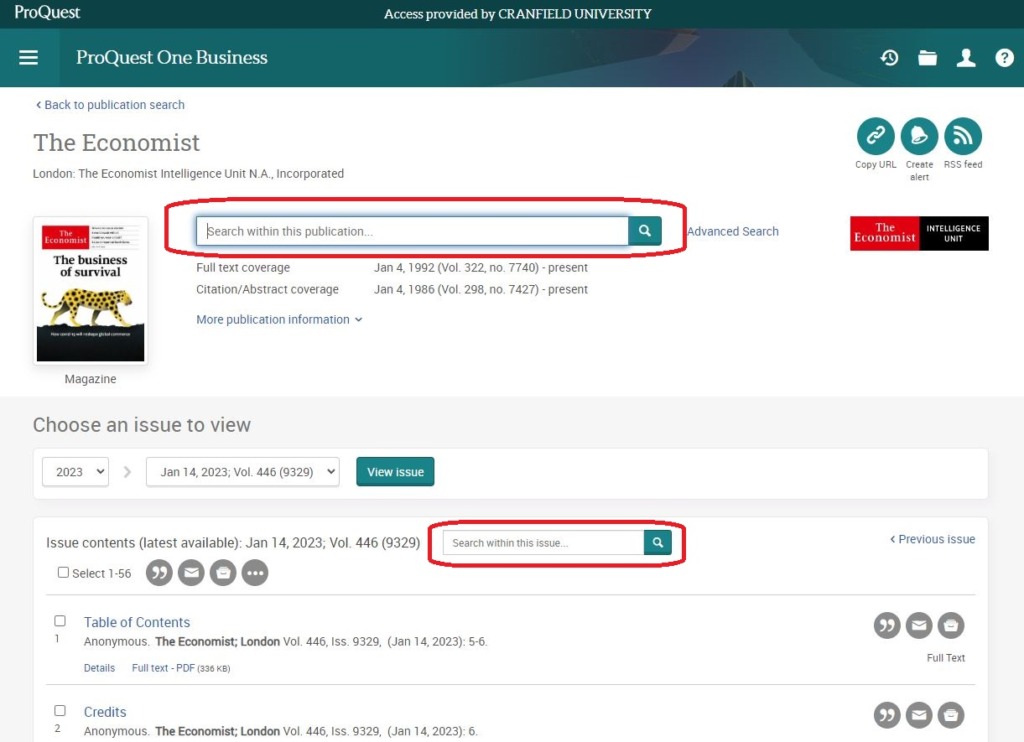Open the Advanced Search link

pos(732,231)
